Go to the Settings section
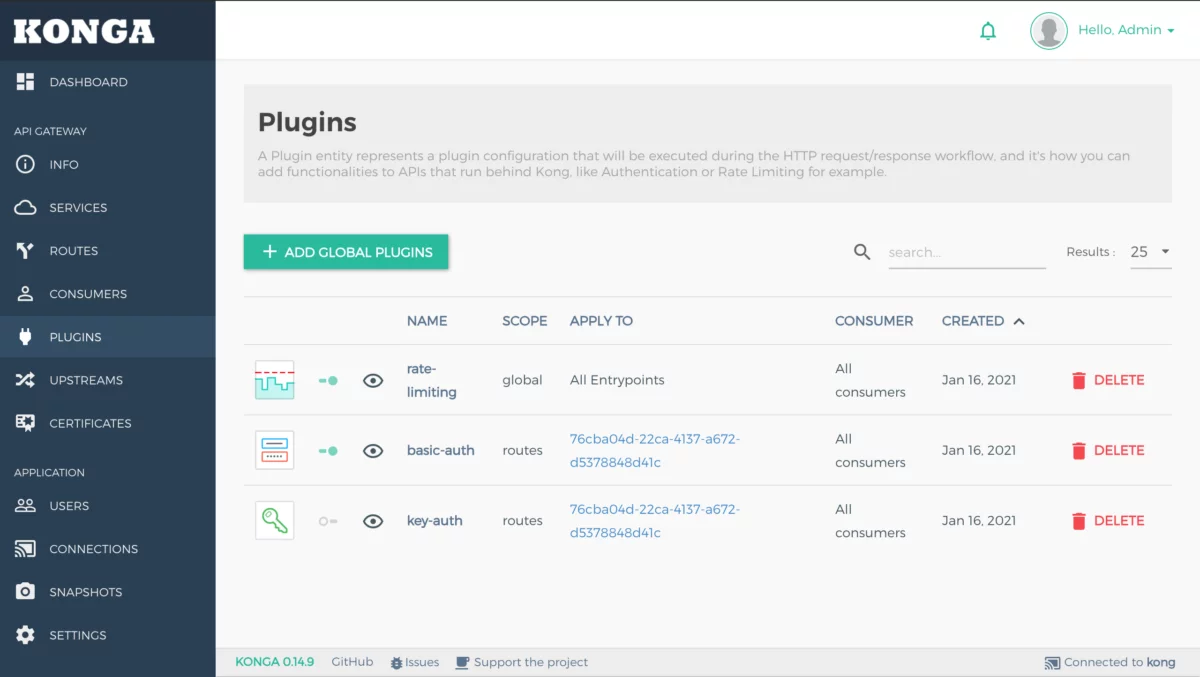This screenshot has width=1200, height=677. [78, 634]
